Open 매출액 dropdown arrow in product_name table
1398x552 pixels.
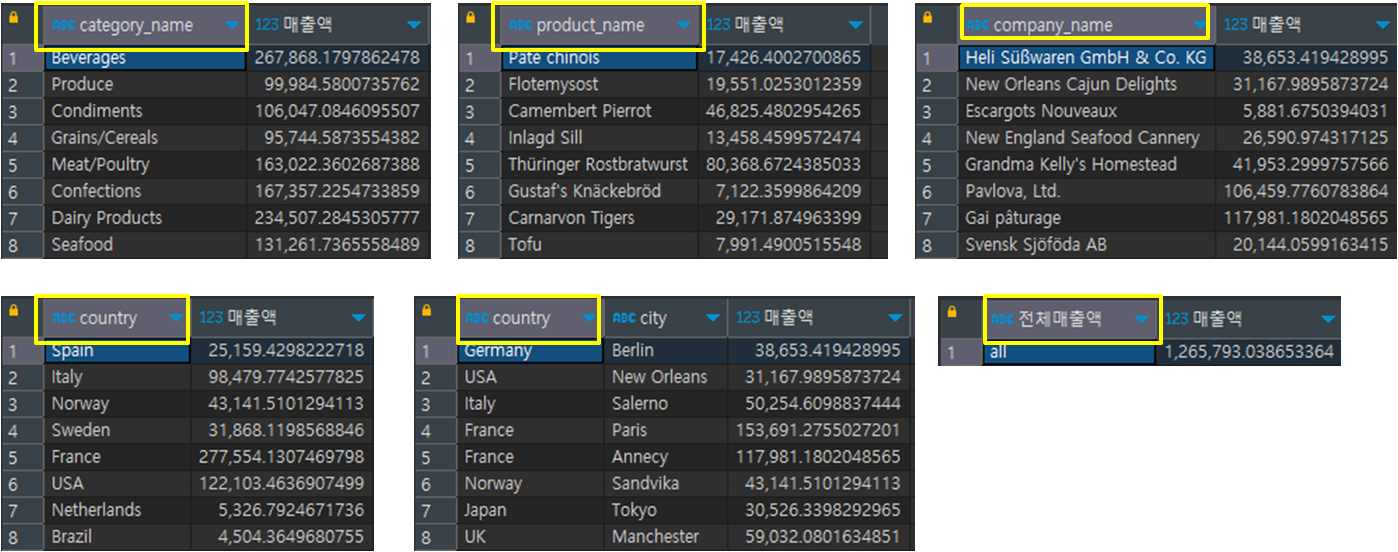pos(855,26)
